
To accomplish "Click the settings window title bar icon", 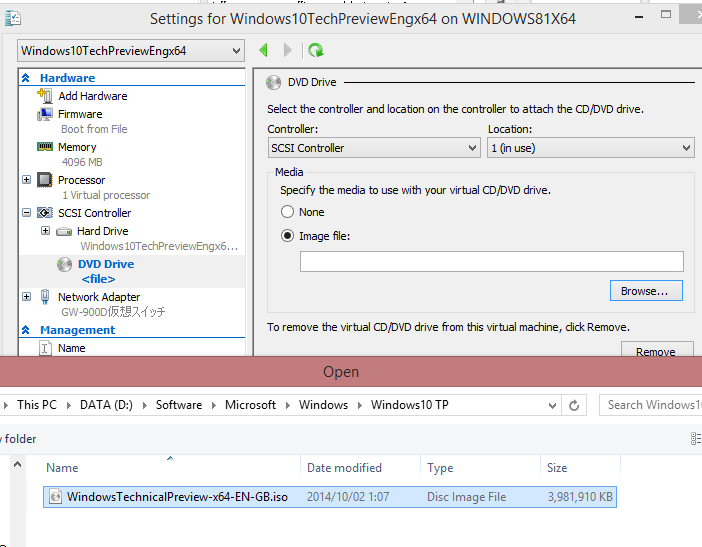I will [x=13, y=18].
